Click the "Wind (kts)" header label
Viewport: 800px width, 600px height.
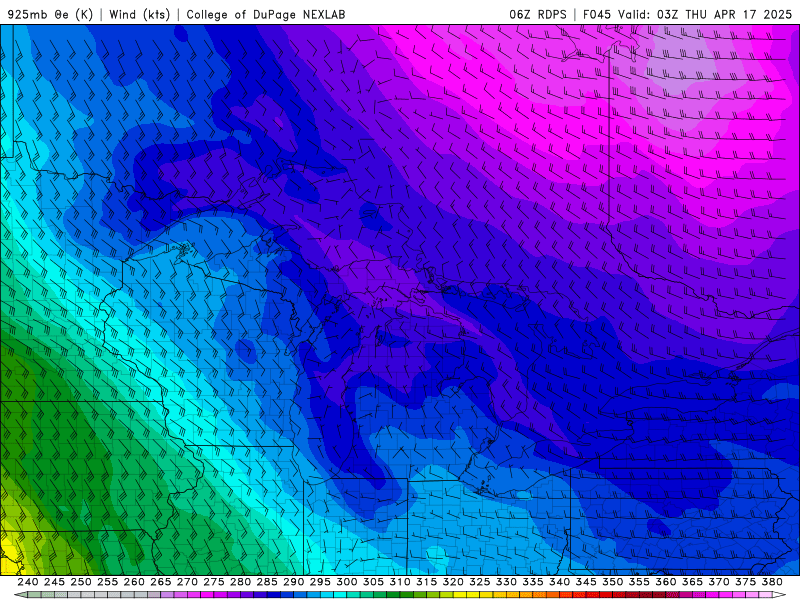[139, 14]
